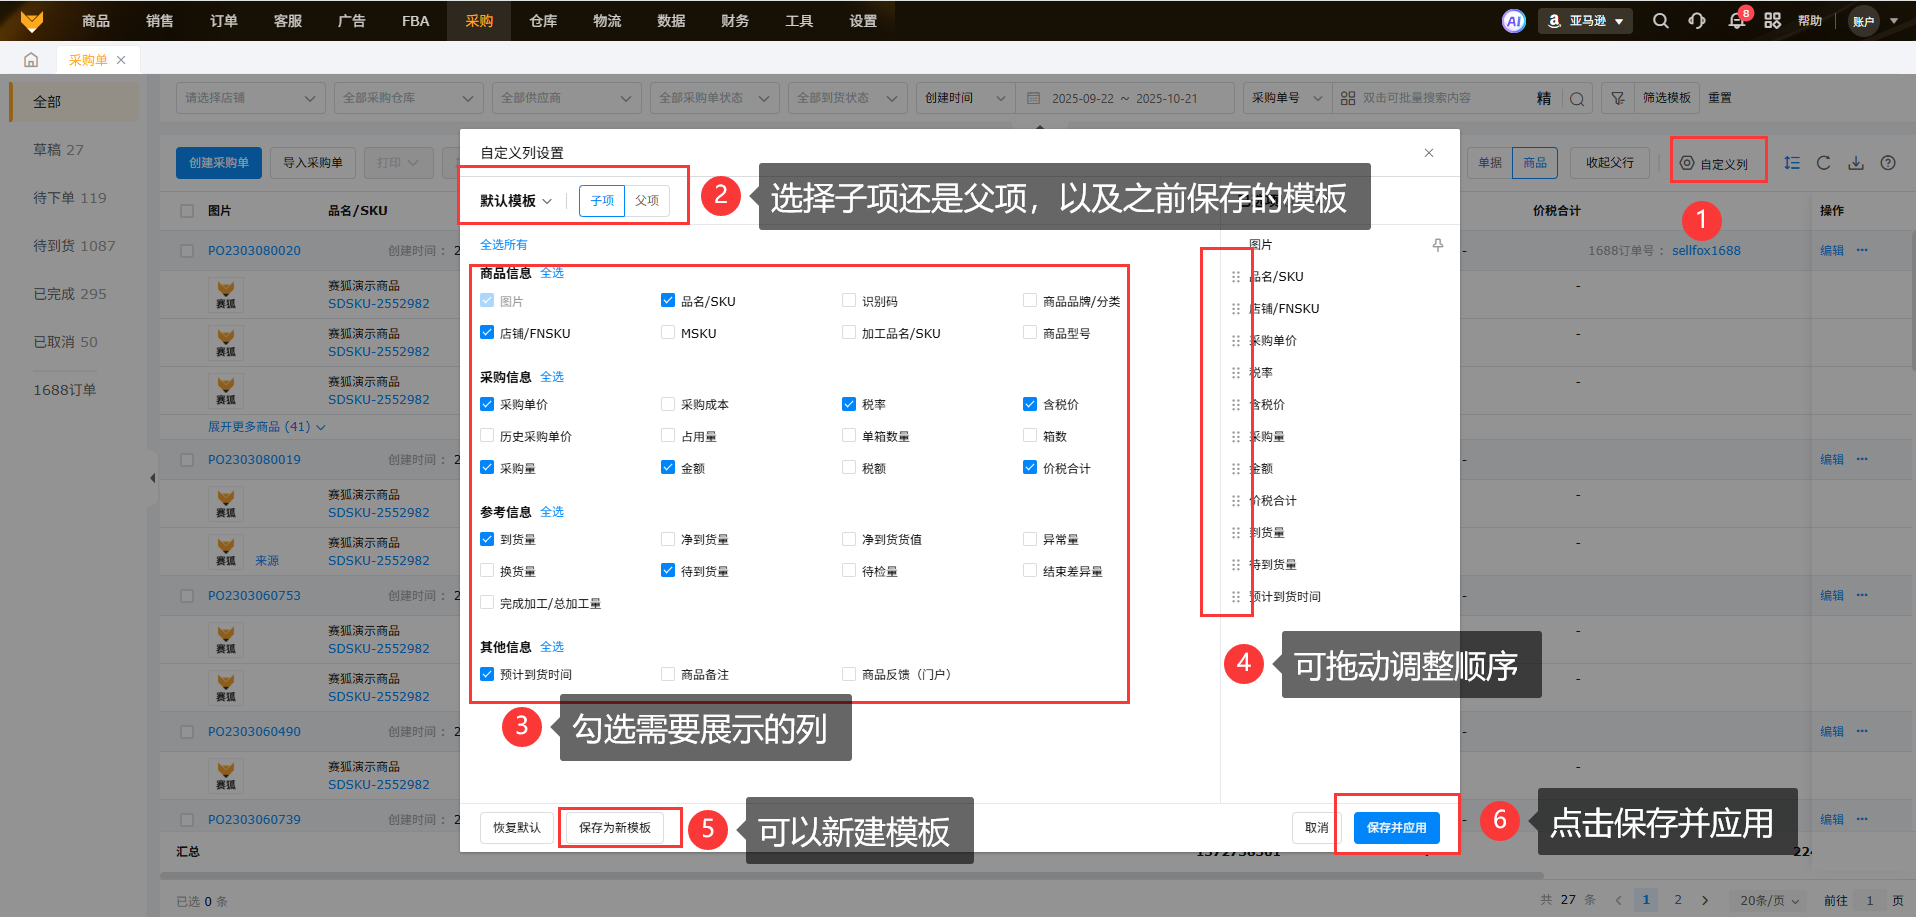Switch to the 父项 tab
This screenshot has width=1916, height=917.
click(x=647, y=201)
